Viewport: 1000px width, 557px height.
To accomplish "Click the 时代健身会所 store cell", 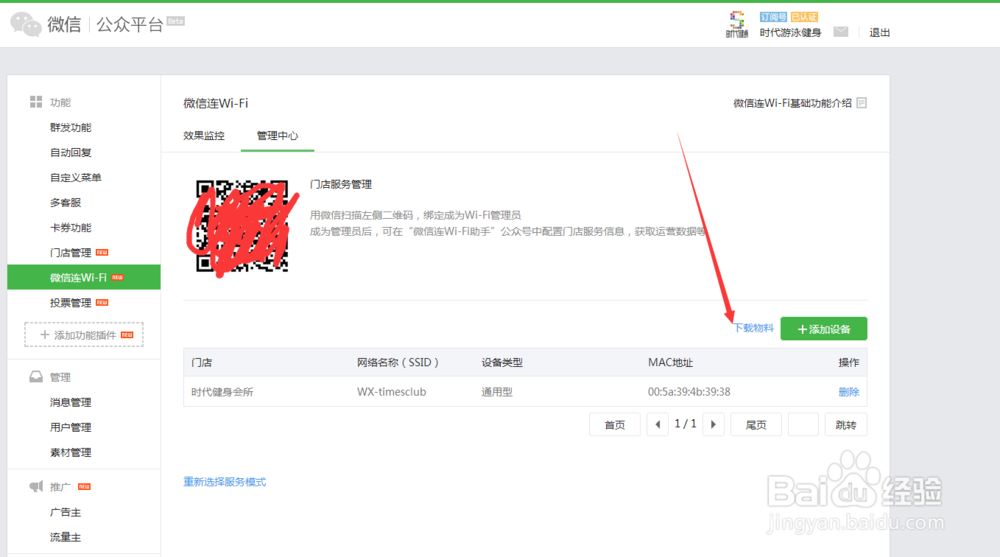I will click(x=222, y=392).
